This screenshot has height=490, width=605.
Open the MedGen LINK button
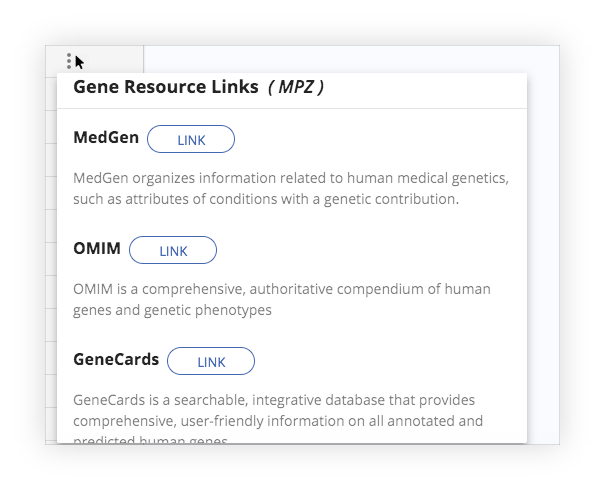click(x=191, y=139)
